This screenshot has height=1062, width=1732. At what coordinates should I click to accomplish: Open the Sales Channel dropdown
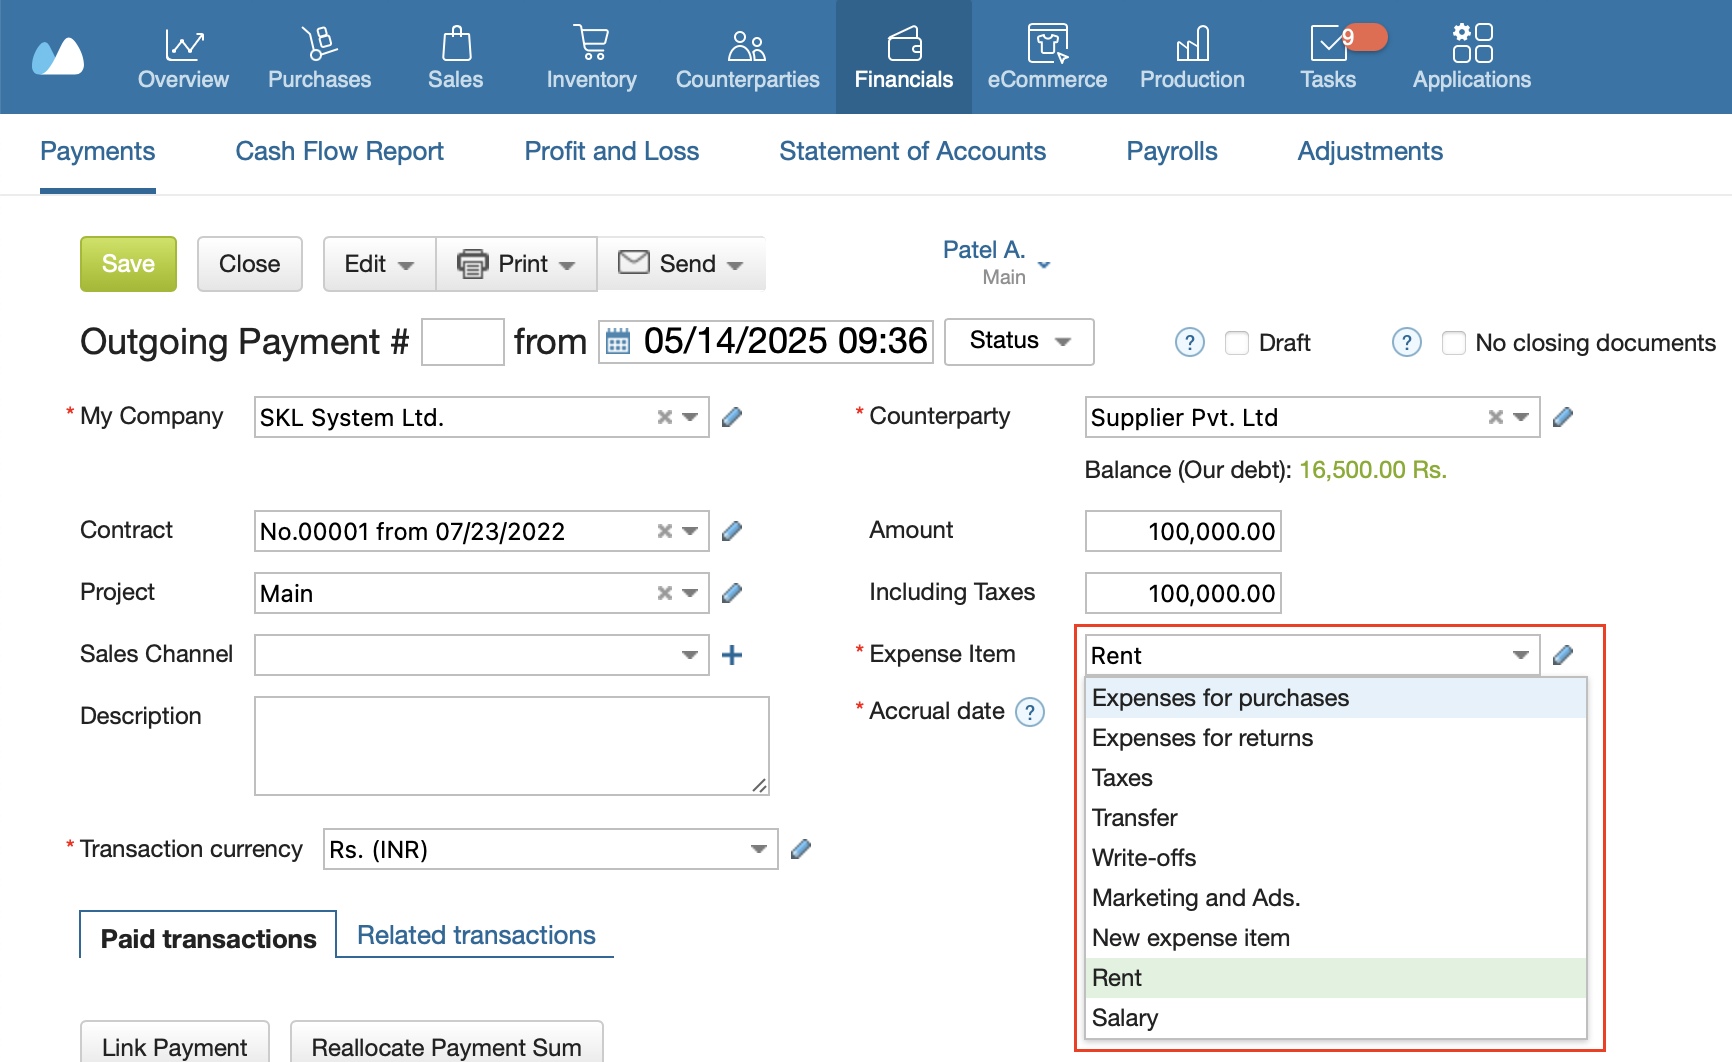coord(690,655)
